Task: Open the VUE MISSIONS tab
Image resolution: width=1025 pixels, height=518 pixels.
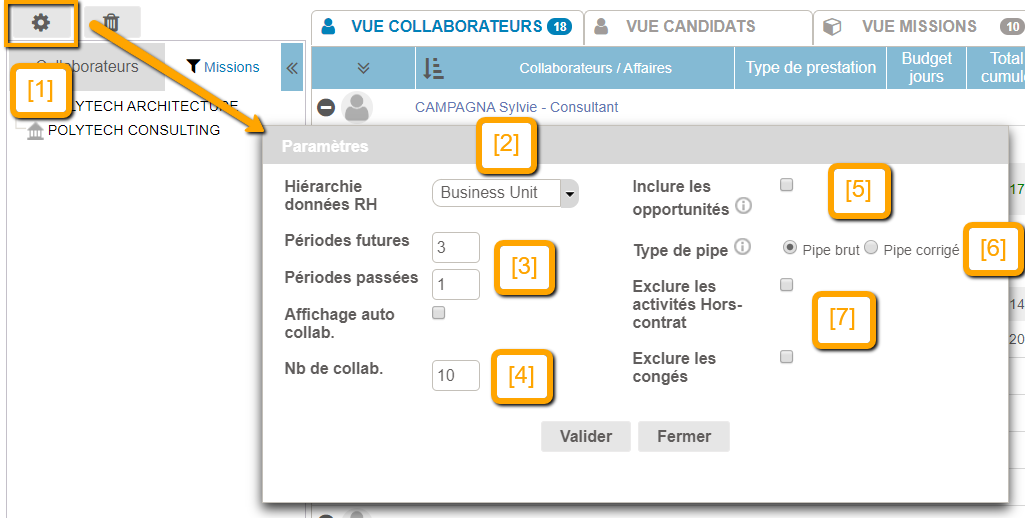Action: coord(918,27)
